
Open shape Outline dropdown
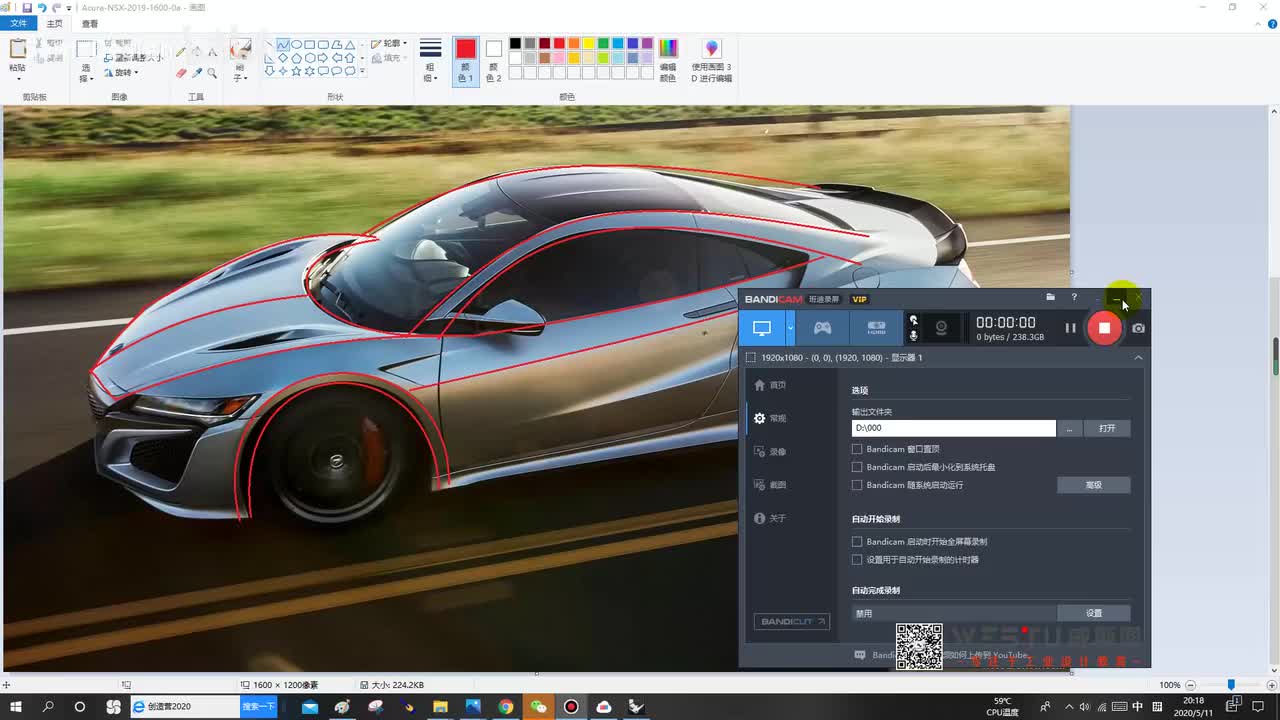[x=388, y=44]
